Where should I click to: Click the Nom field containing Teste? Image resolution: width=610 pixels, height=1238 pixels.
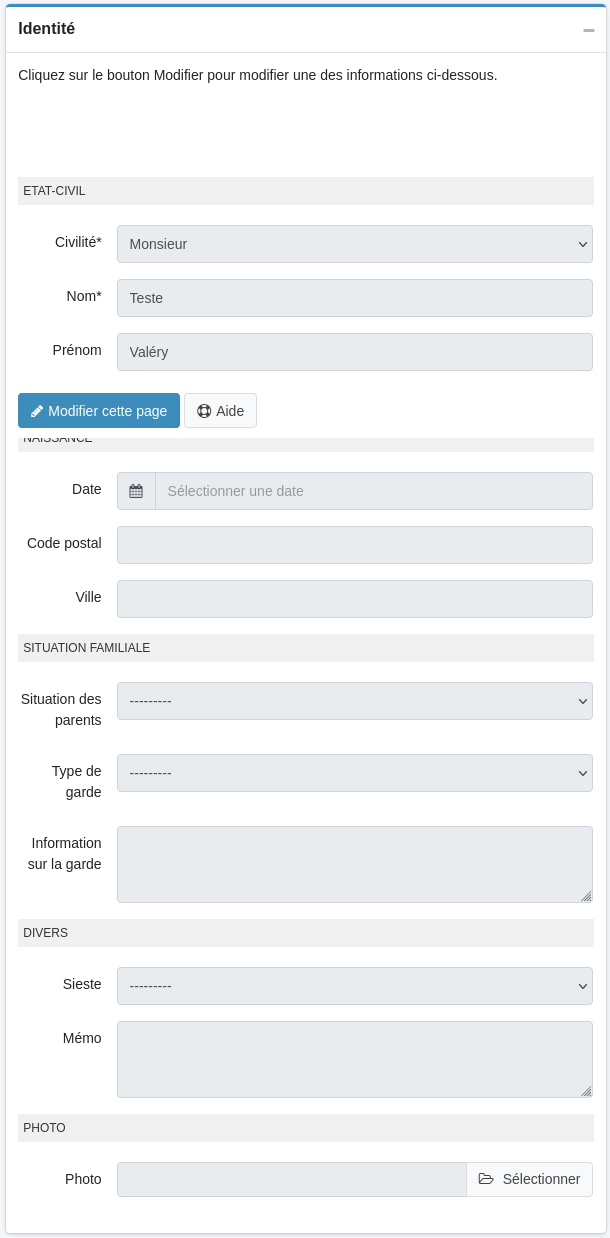354,298
